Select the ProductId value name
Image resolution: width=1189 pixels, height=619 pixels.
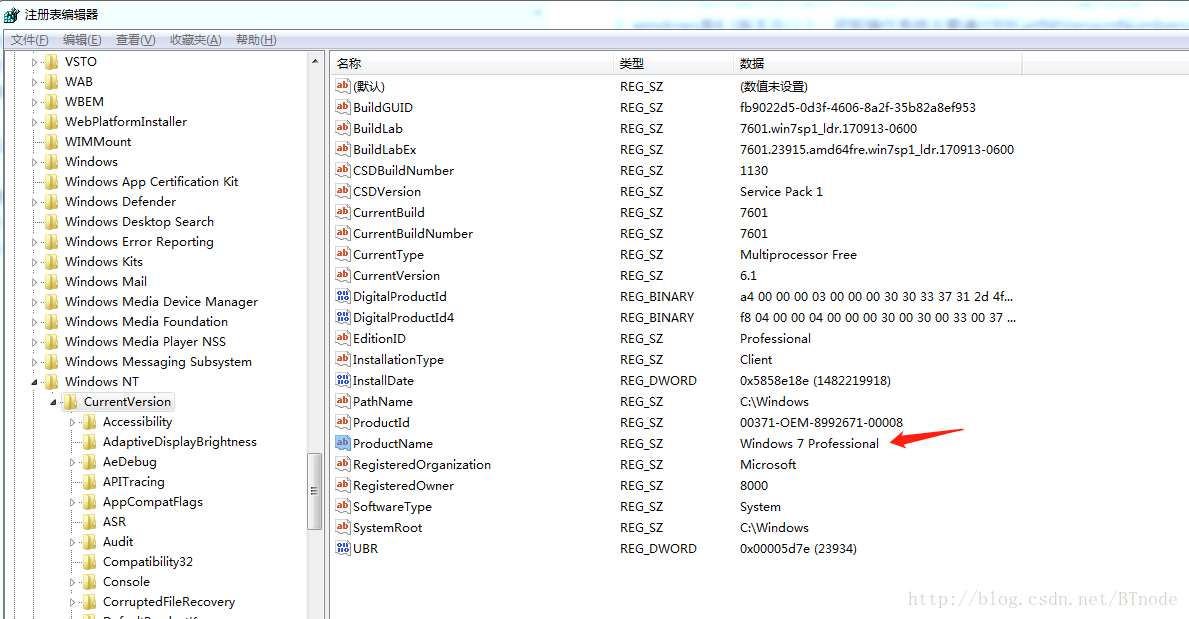[381, 423]
